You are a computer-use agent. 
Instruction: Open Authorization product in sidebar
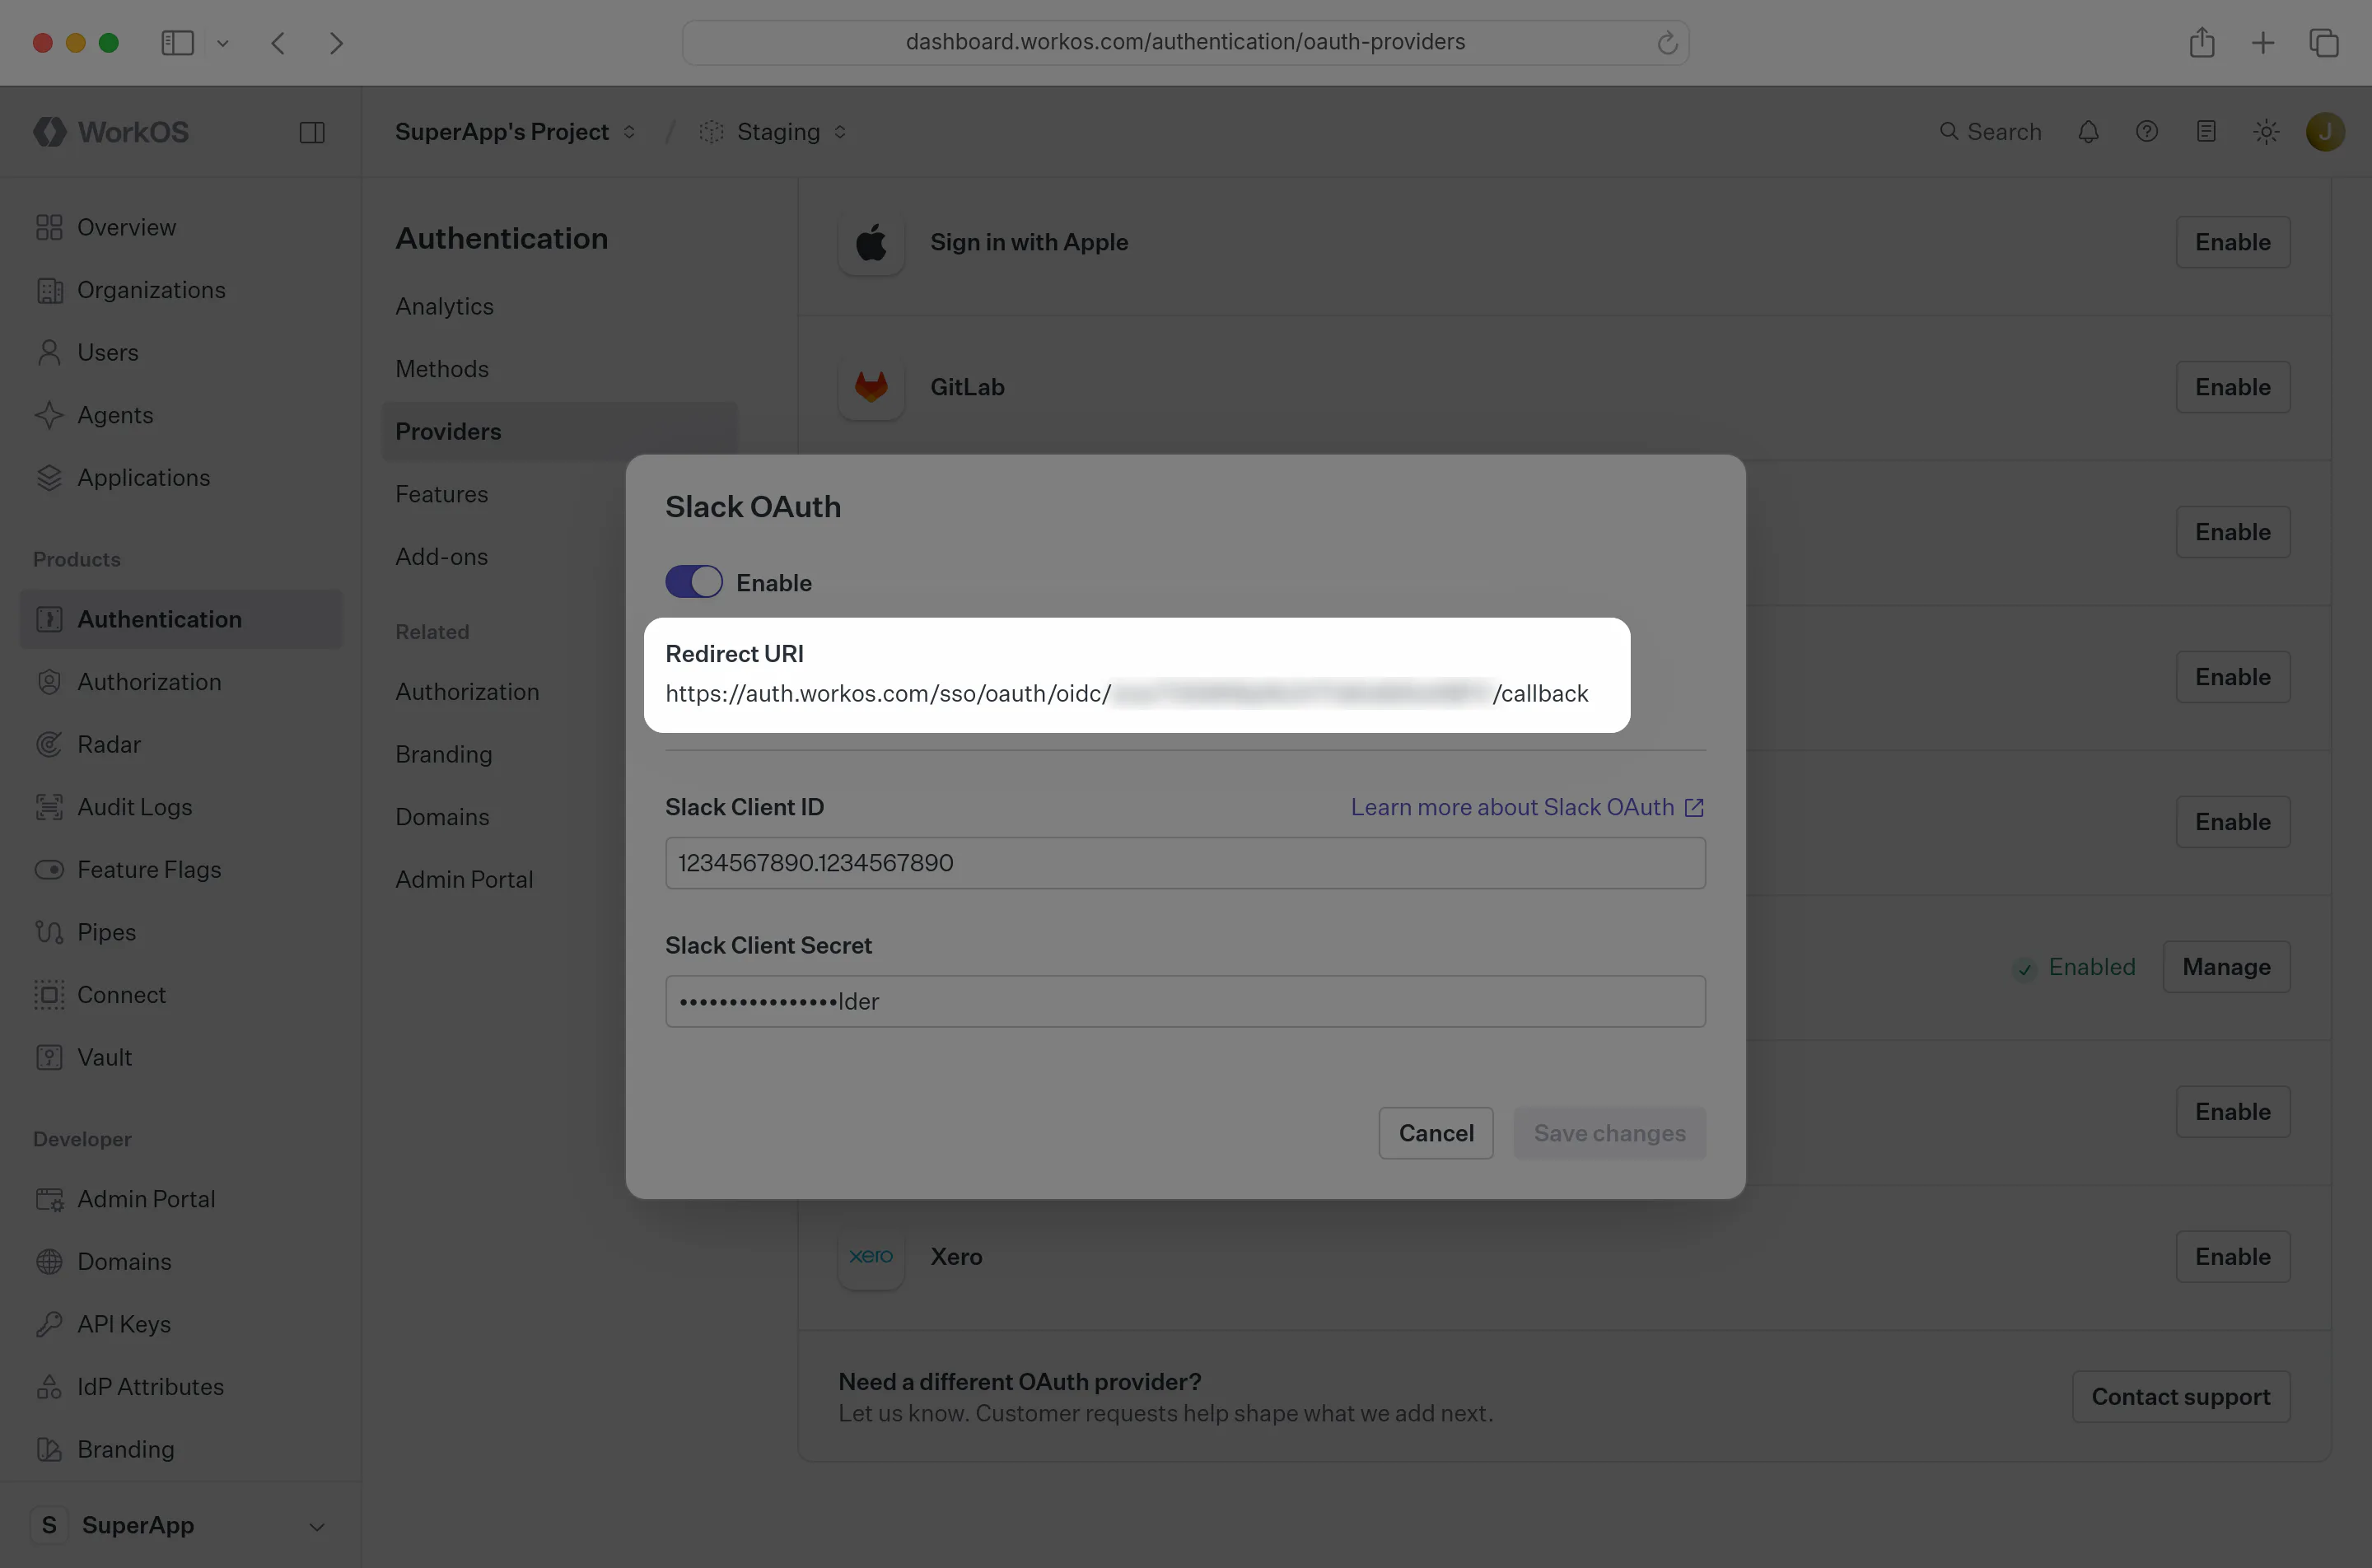(x=180, y=682)
